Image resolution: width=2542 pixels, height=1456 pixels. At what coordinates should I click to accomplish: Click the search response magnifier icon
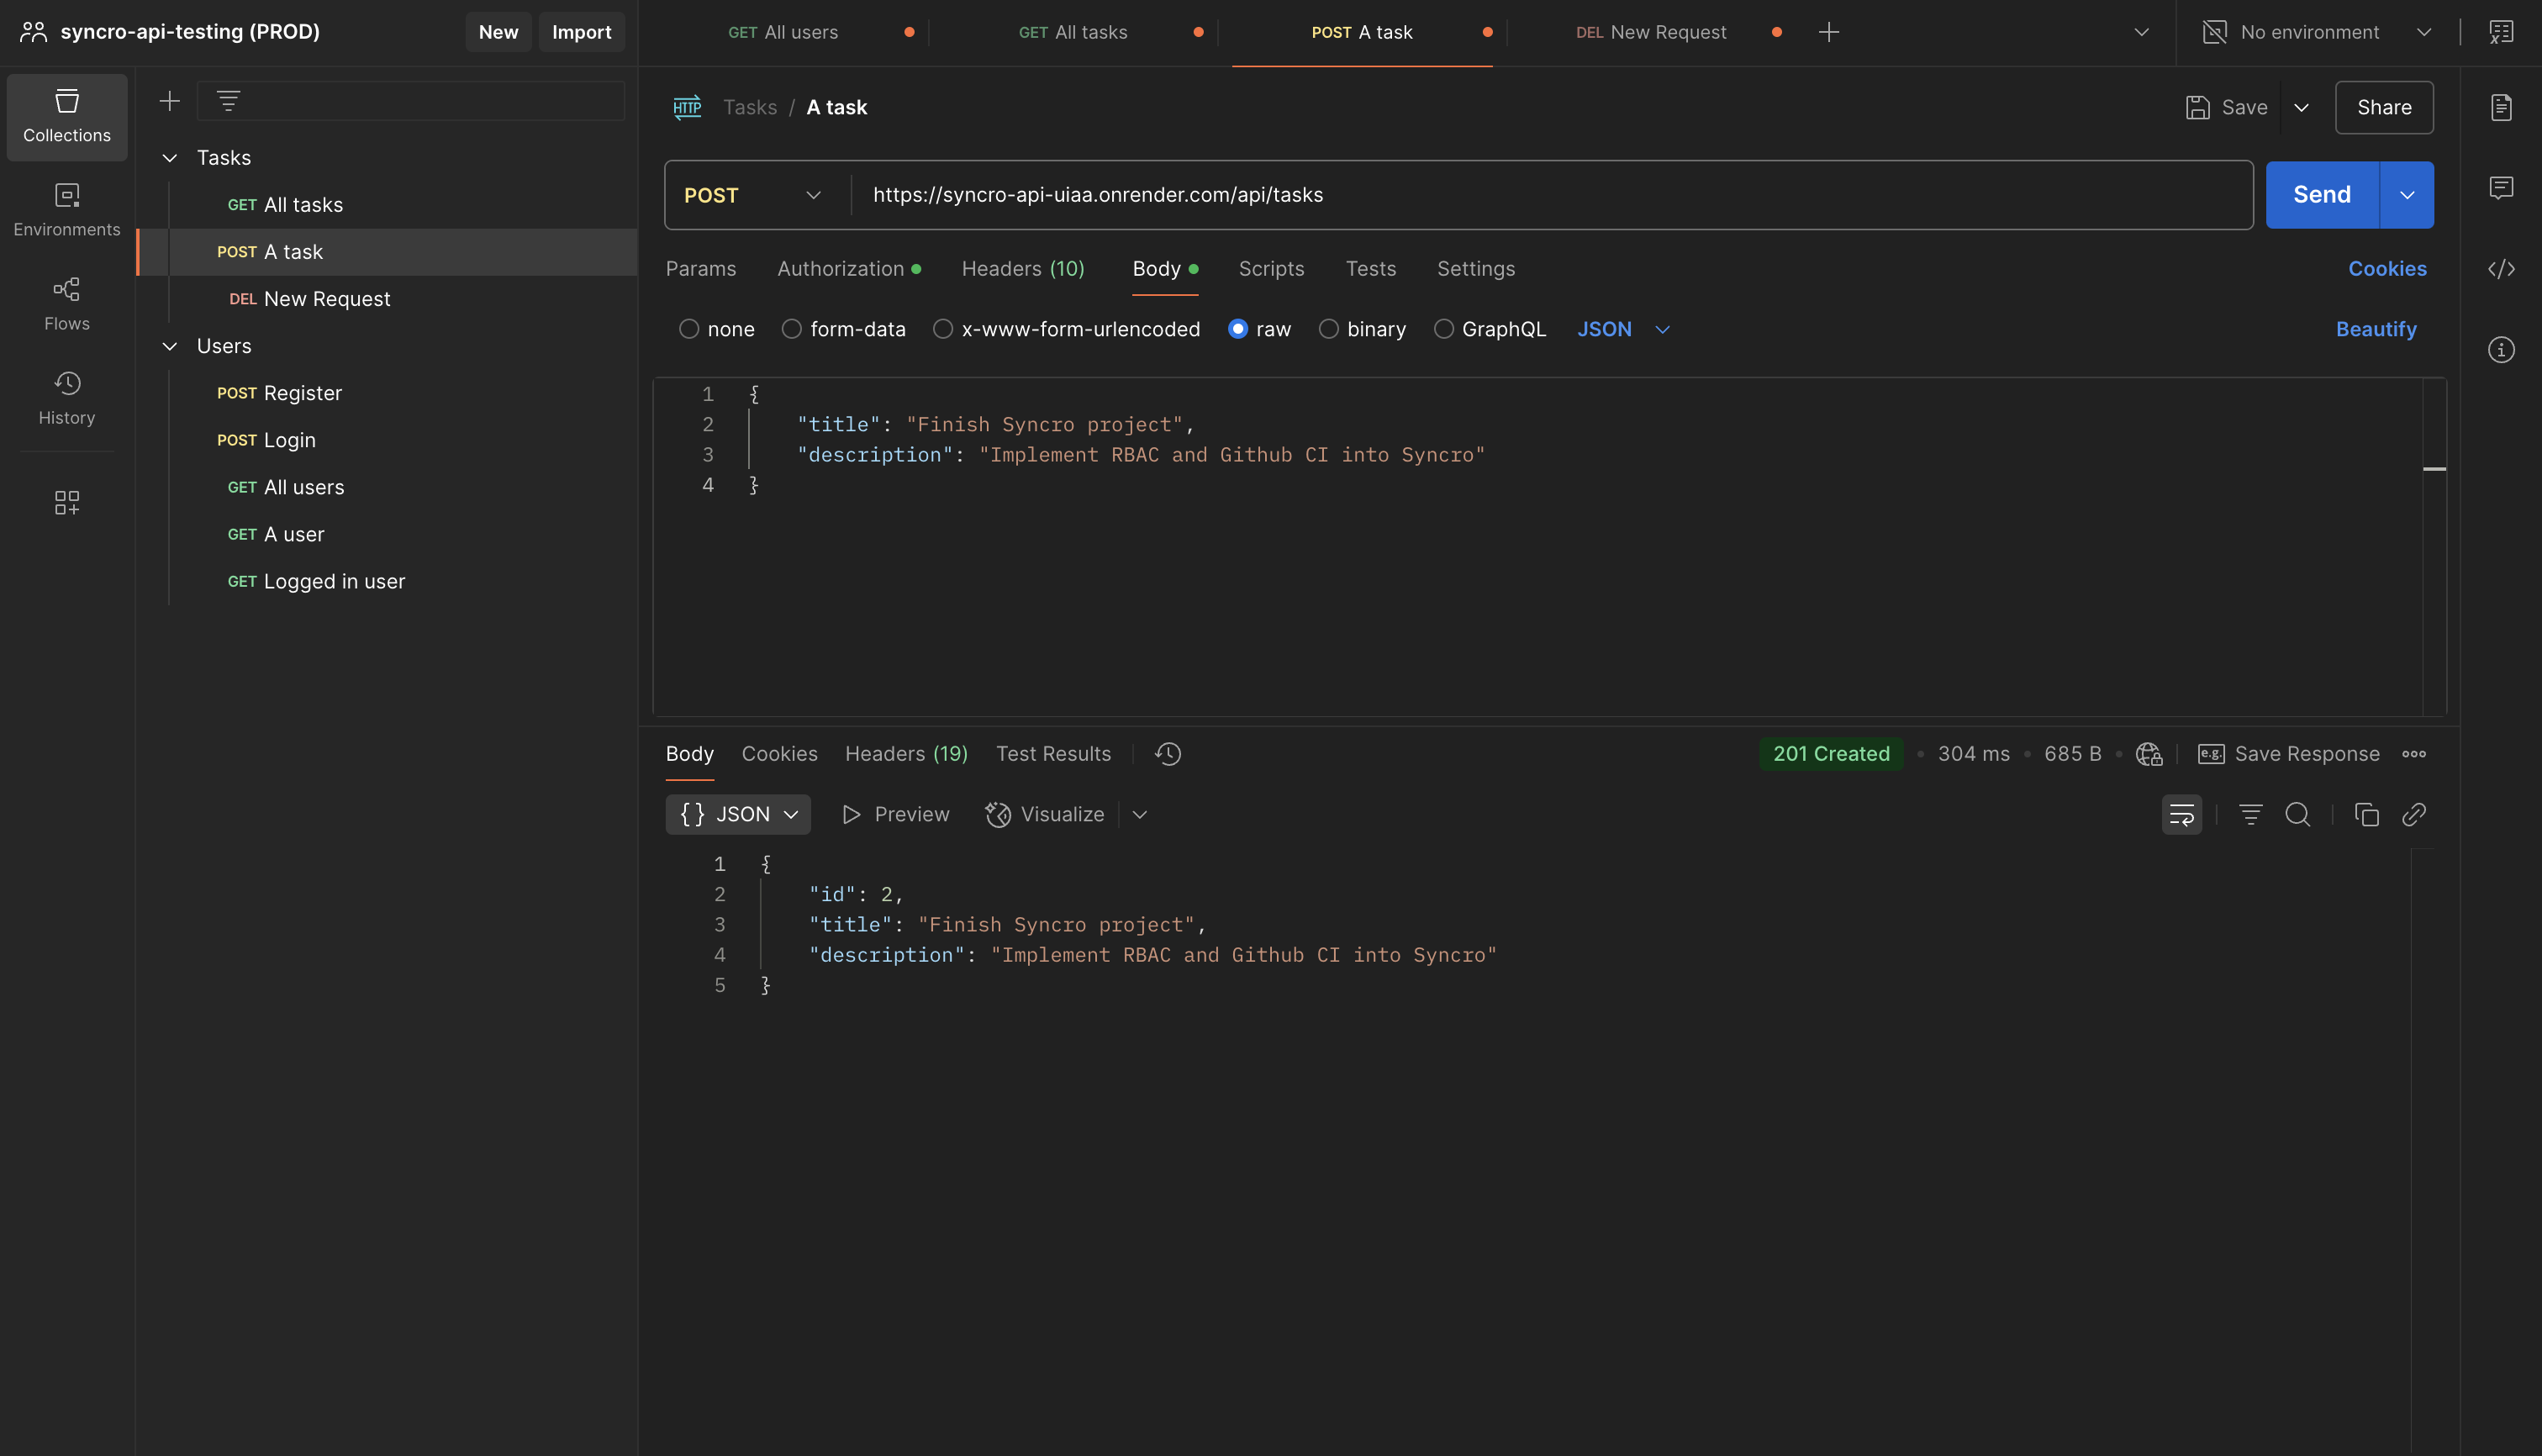pos(2298,815)
